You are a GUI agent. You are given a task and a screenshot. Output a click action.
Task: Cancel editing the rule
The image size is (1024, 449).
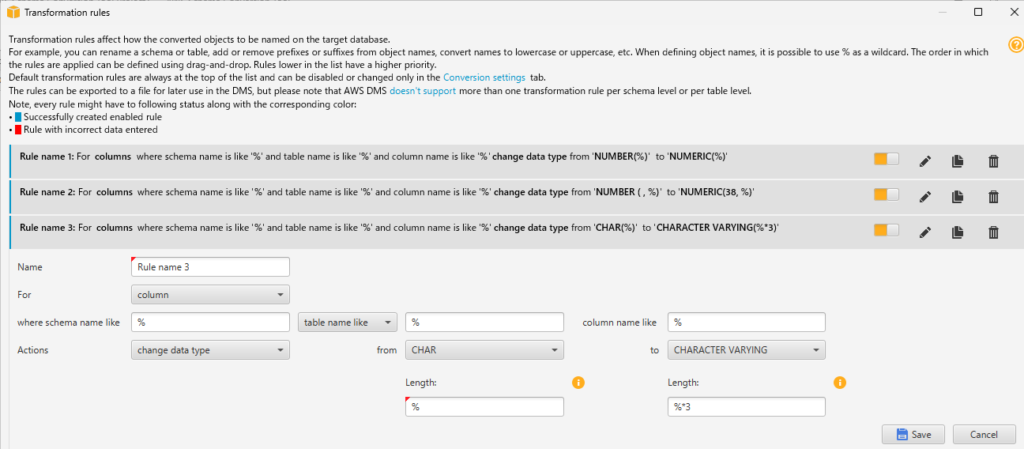pos(976,434)
